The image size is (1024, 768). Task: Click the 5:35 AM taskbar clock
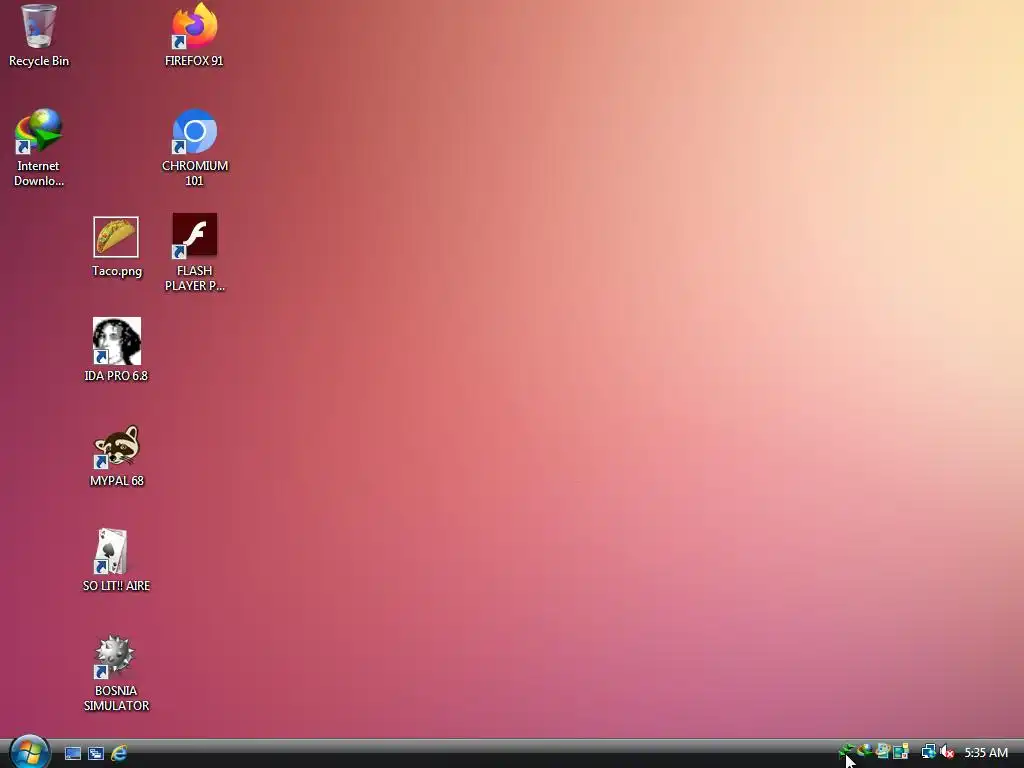[986, 752]
